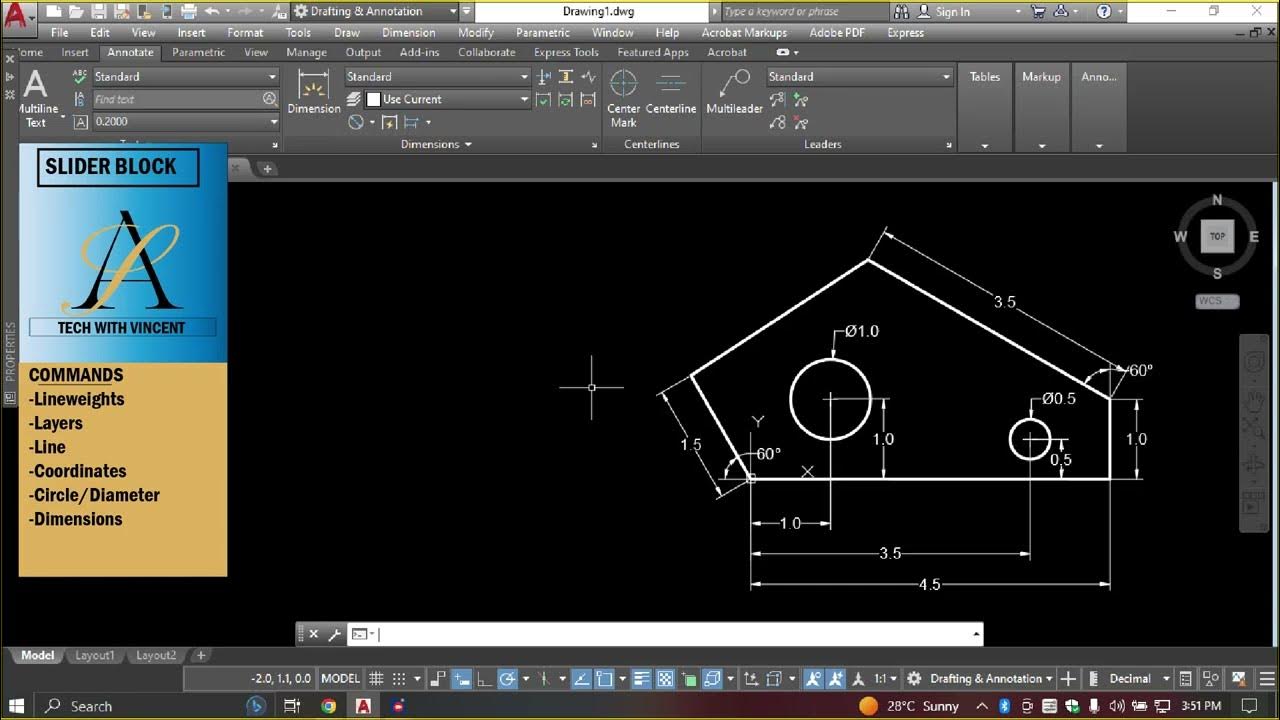Viewport: 1280px width, 720px height.
Task: Close the command line with the X
Action: [x=313, y=634]
